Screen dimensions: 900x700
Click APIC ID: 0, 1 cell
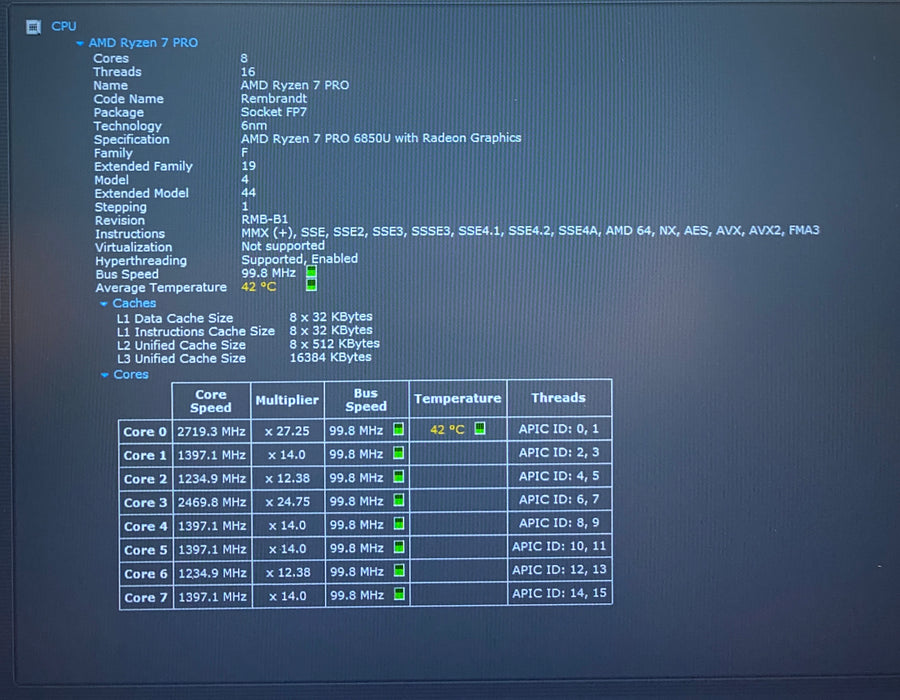(559, 429)
